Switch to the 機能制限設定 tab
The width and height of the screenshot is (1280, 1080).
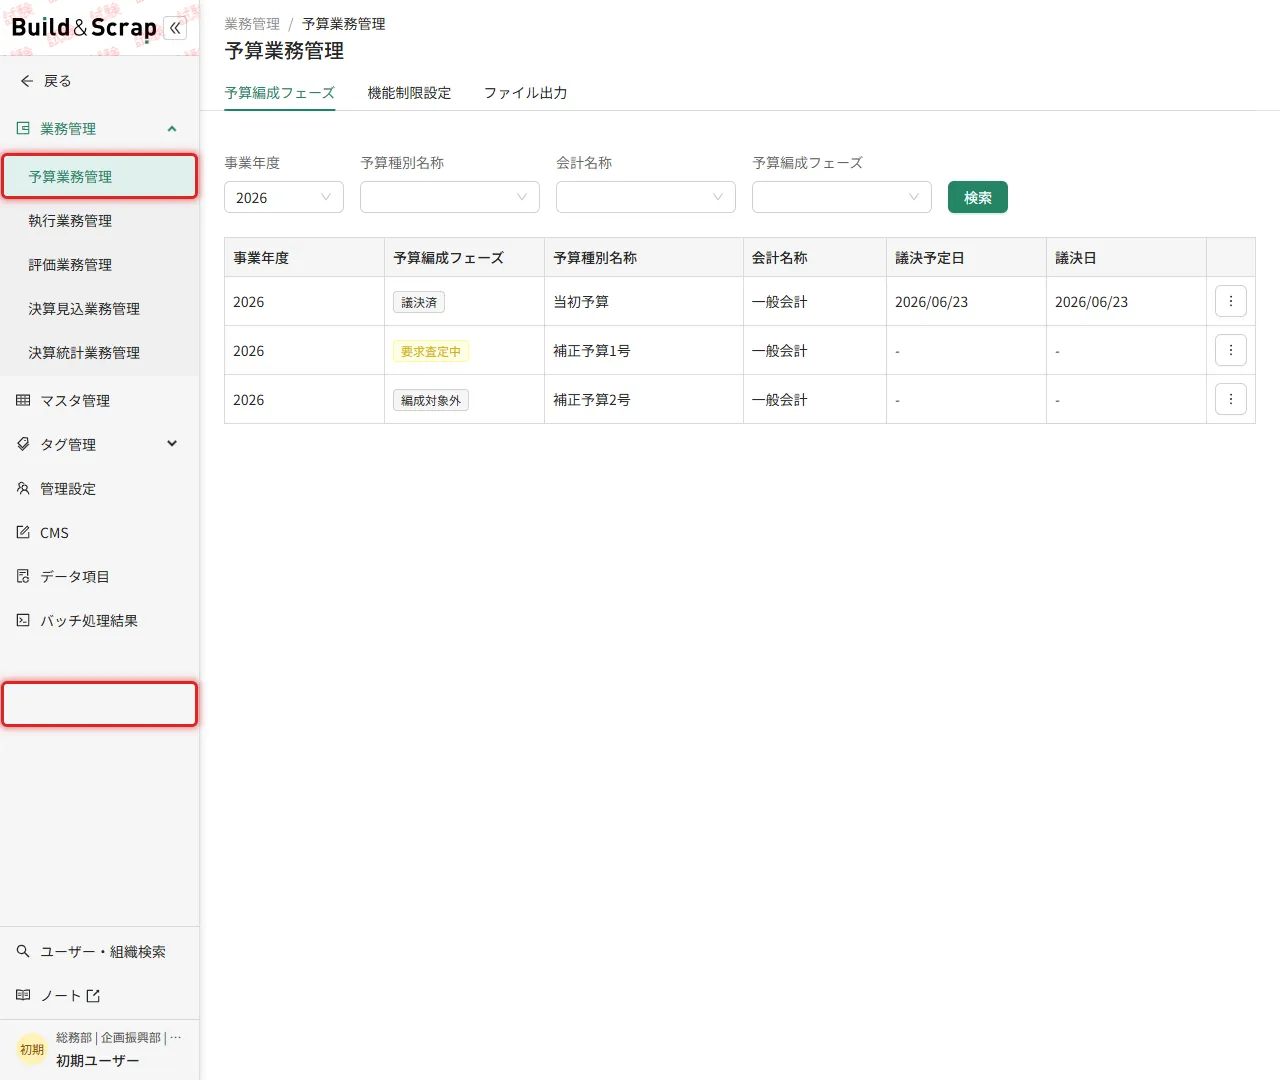pyautogui.click(x=409, y=93)
